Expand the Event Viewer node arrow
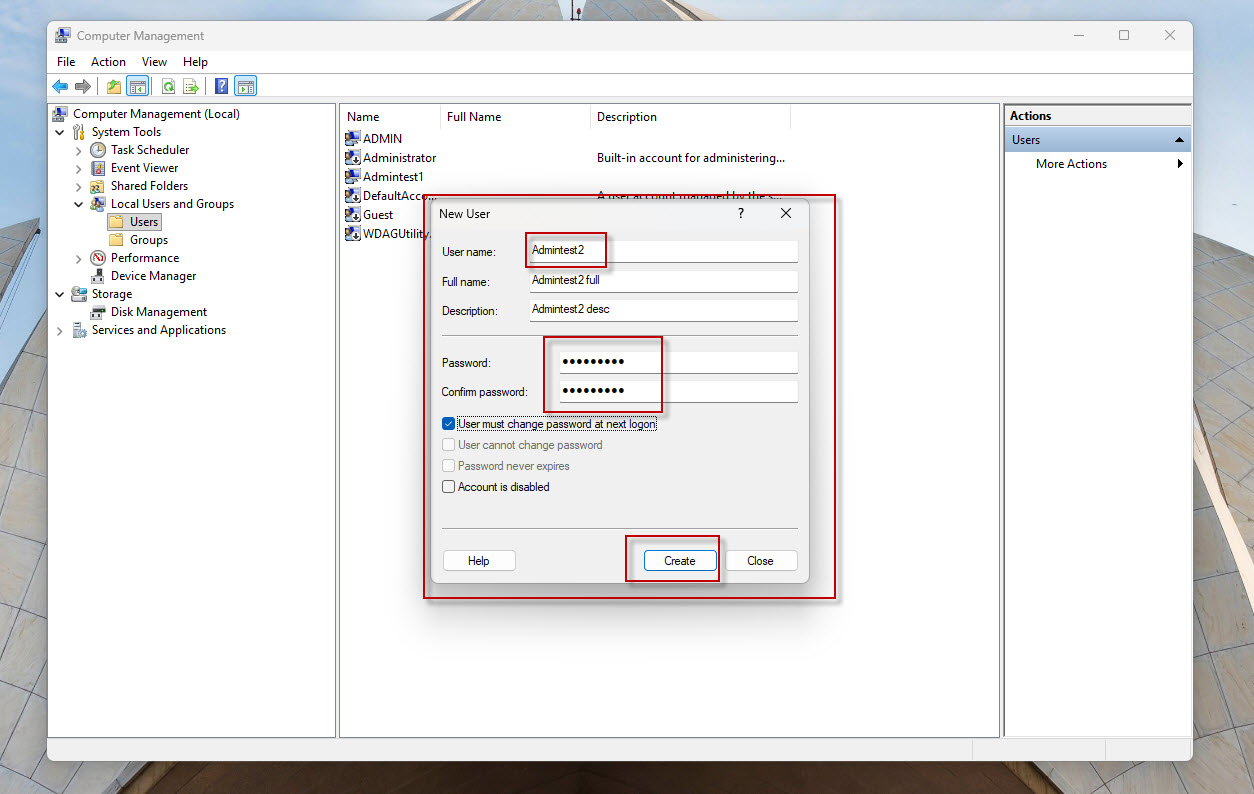 click(x=79, y=168)
